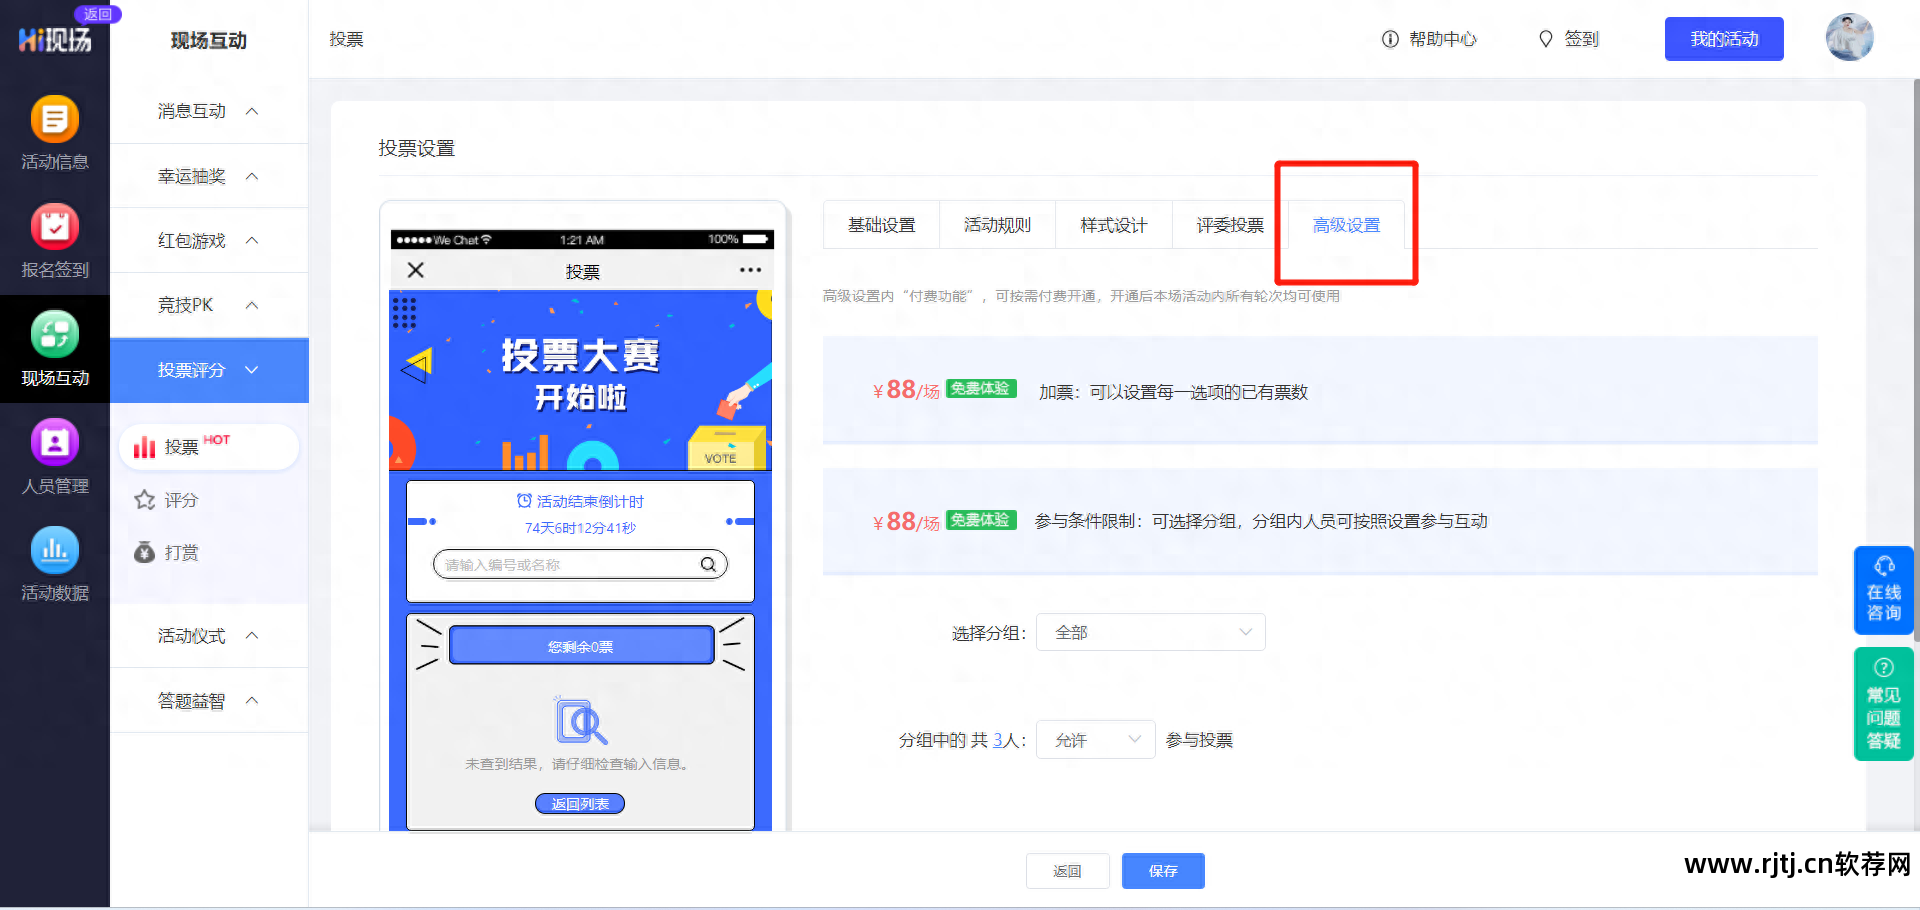Open the 选择分组 dropdown showing 全部
Image resolution: width=1920 pixels, height=910 pixels.
(x=1150, y=632)
